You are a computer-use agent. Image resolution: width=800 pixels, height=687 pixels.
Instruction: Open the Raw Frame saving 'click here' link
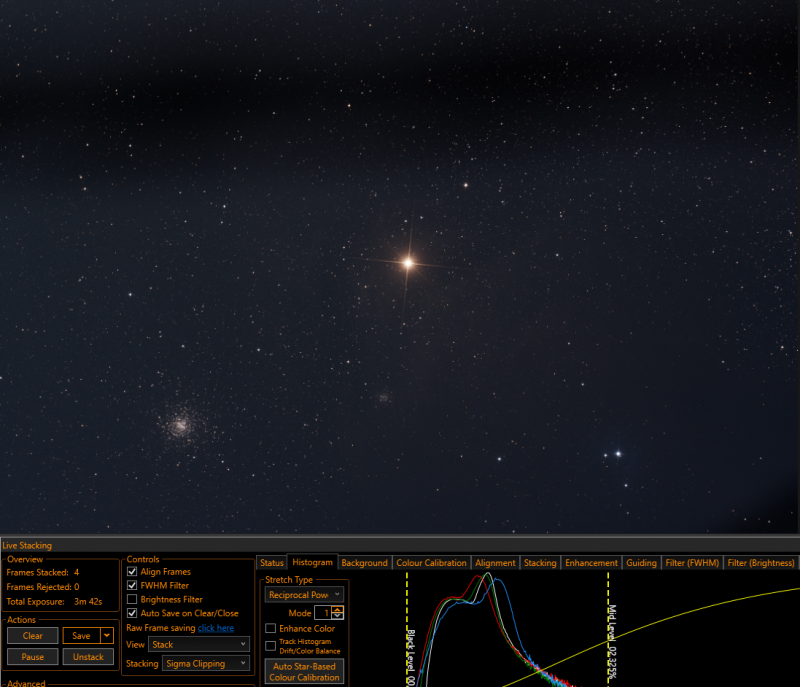click(216, 628)
